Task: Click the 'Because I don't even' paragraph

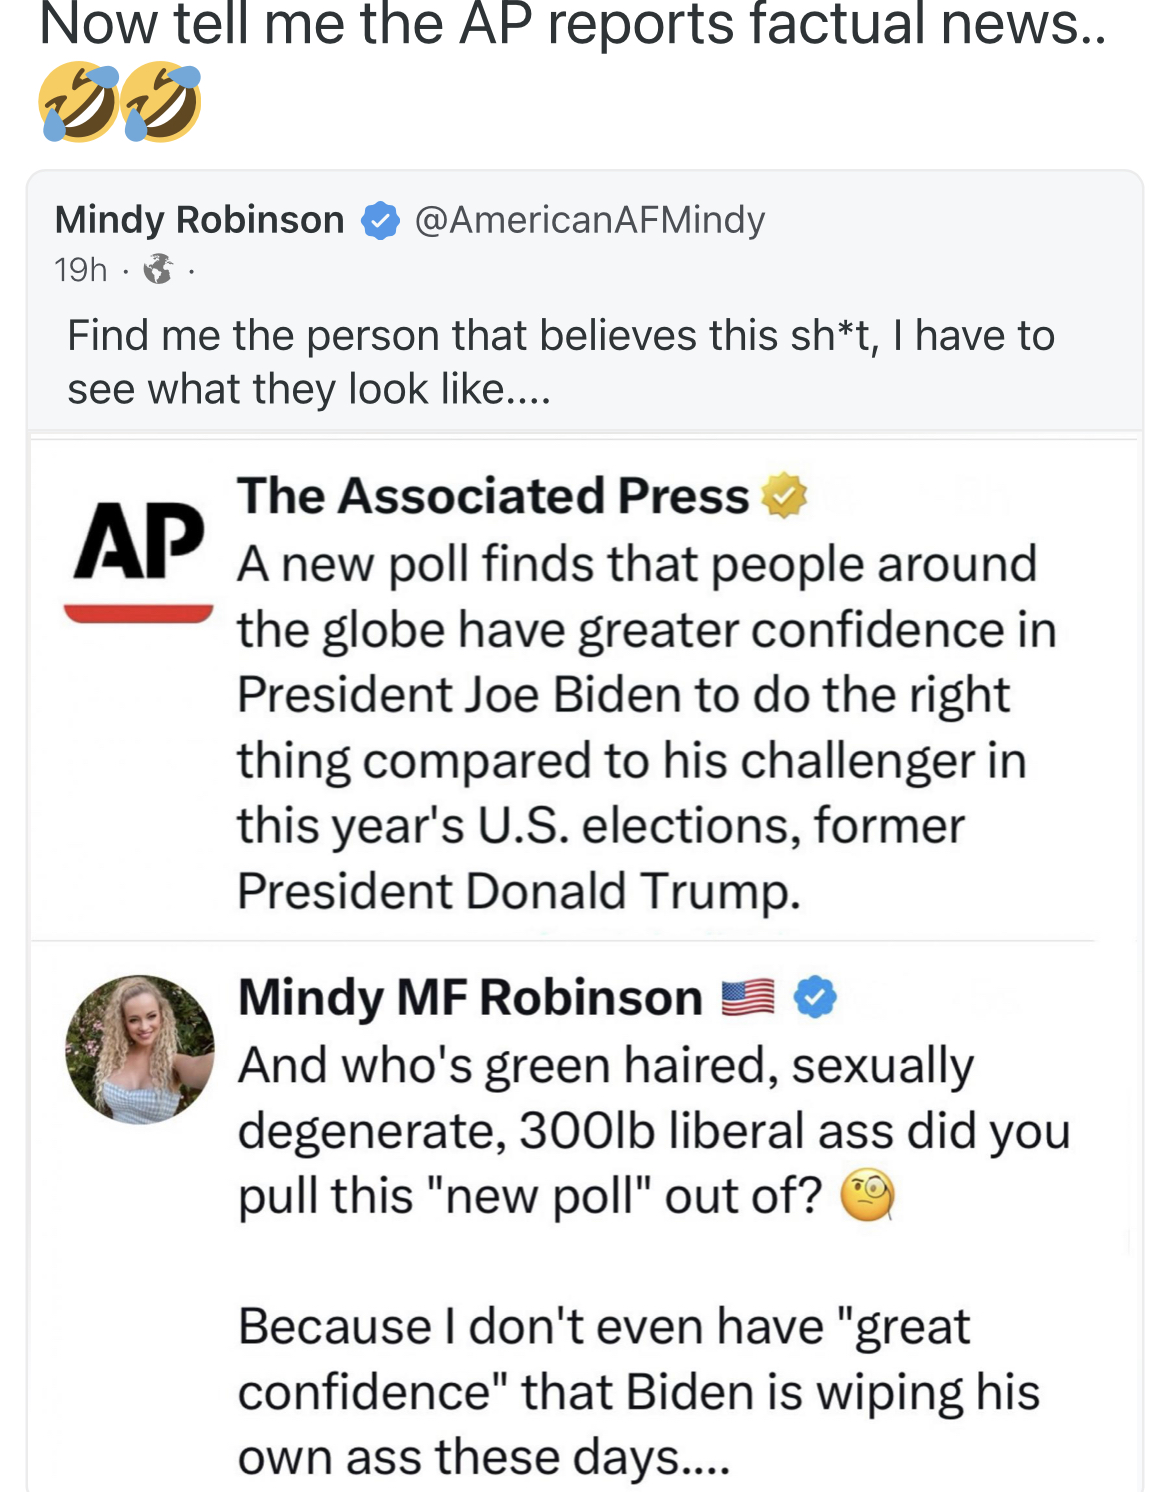Action: [638, 1392]
